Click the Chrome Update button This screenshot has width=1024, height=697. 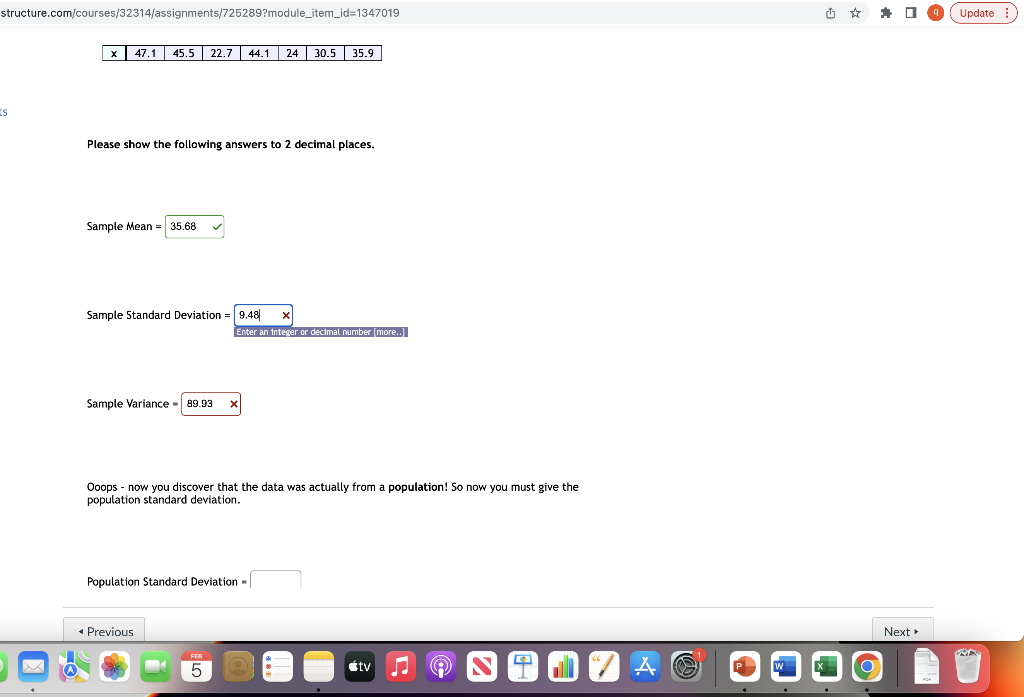click(x=984, y=13)
